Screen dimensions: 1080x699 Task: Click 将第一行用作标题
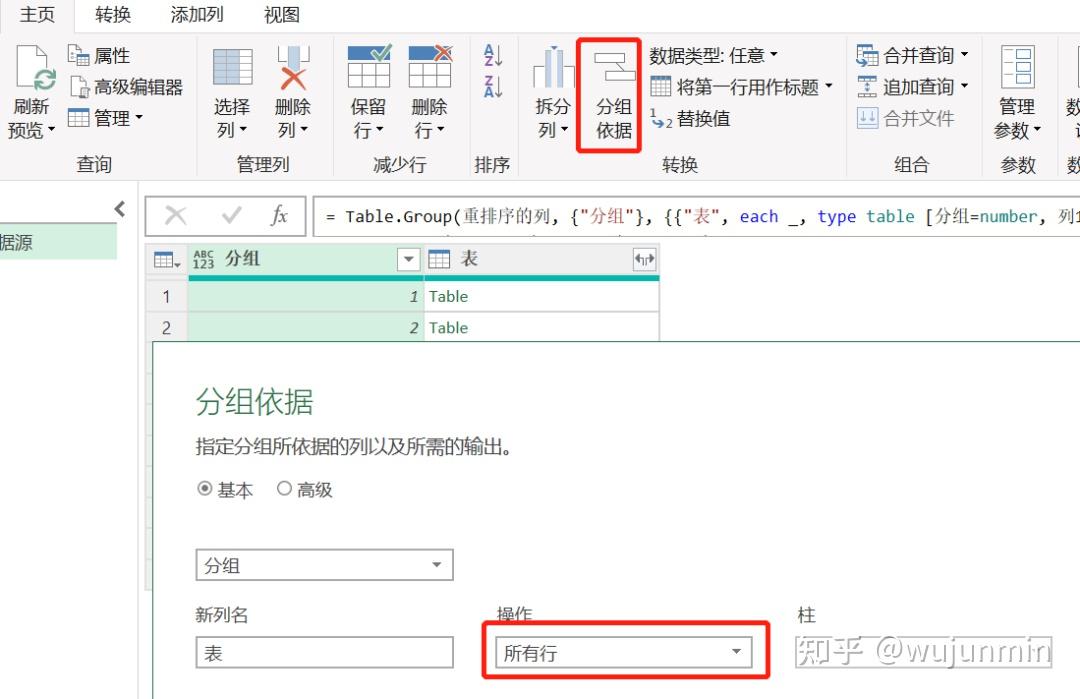742,87
